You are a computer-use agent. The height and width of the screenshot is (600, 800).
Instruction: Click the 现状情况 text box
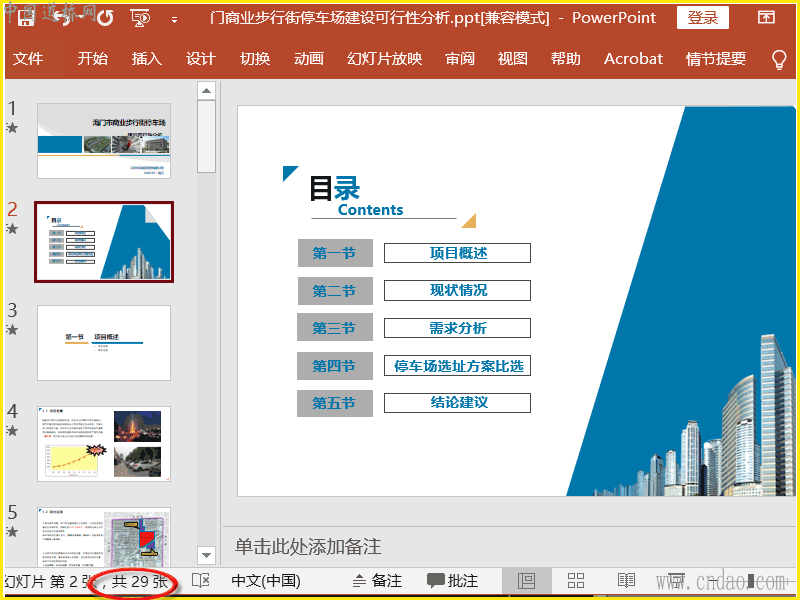tap(458, 290)
